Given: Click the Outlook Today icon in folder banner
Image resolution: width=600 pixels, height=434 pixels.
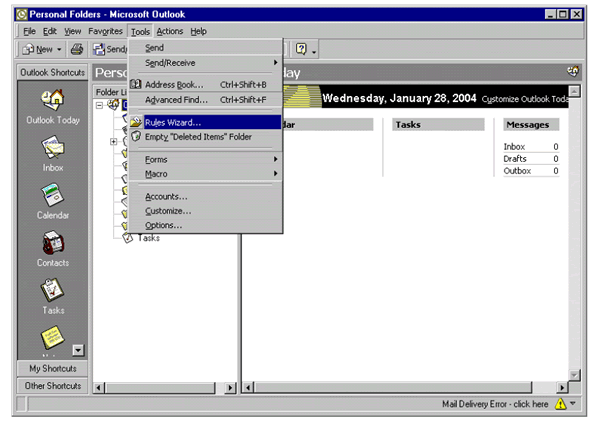Looking at the screenshot, I should click(573, 71).
